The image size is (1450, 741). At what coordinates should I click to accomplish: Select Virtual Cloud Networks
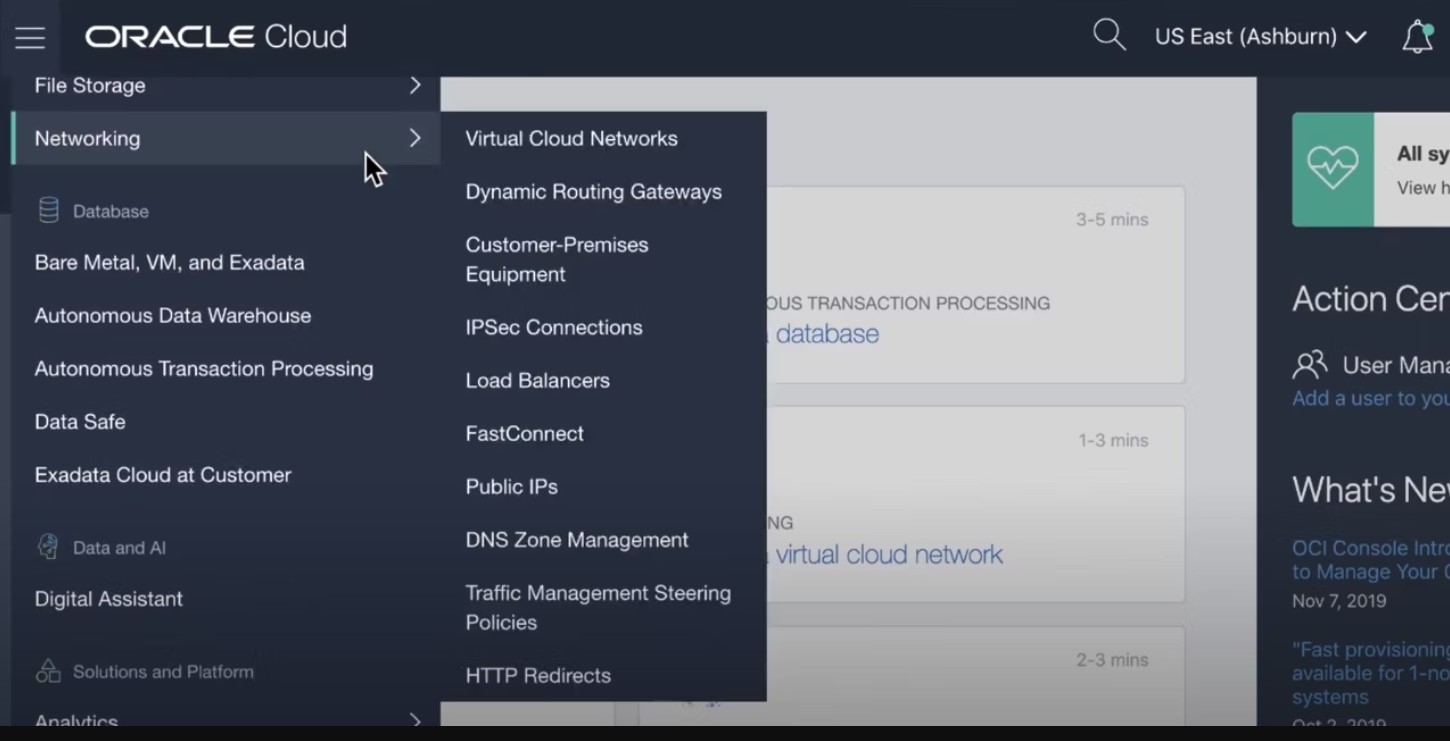coord(571,138)
